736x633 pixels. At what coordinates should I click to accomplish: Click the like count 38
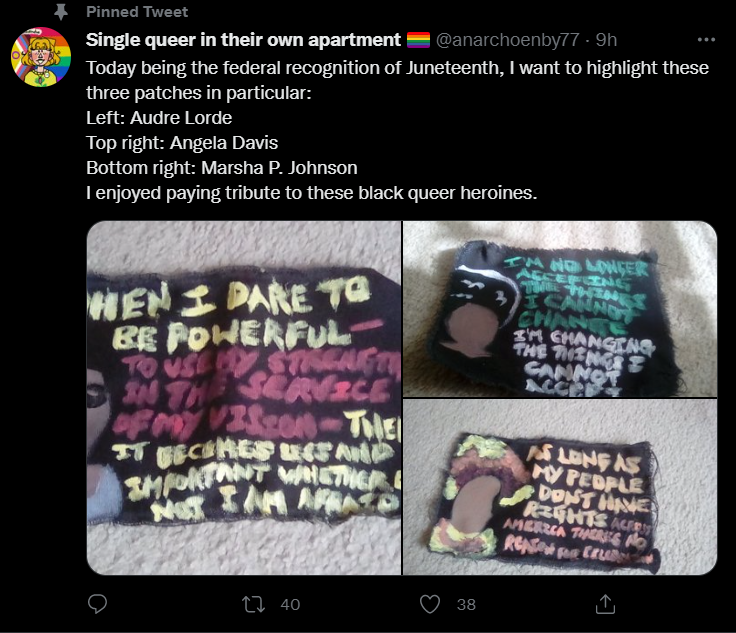point(466,604)
